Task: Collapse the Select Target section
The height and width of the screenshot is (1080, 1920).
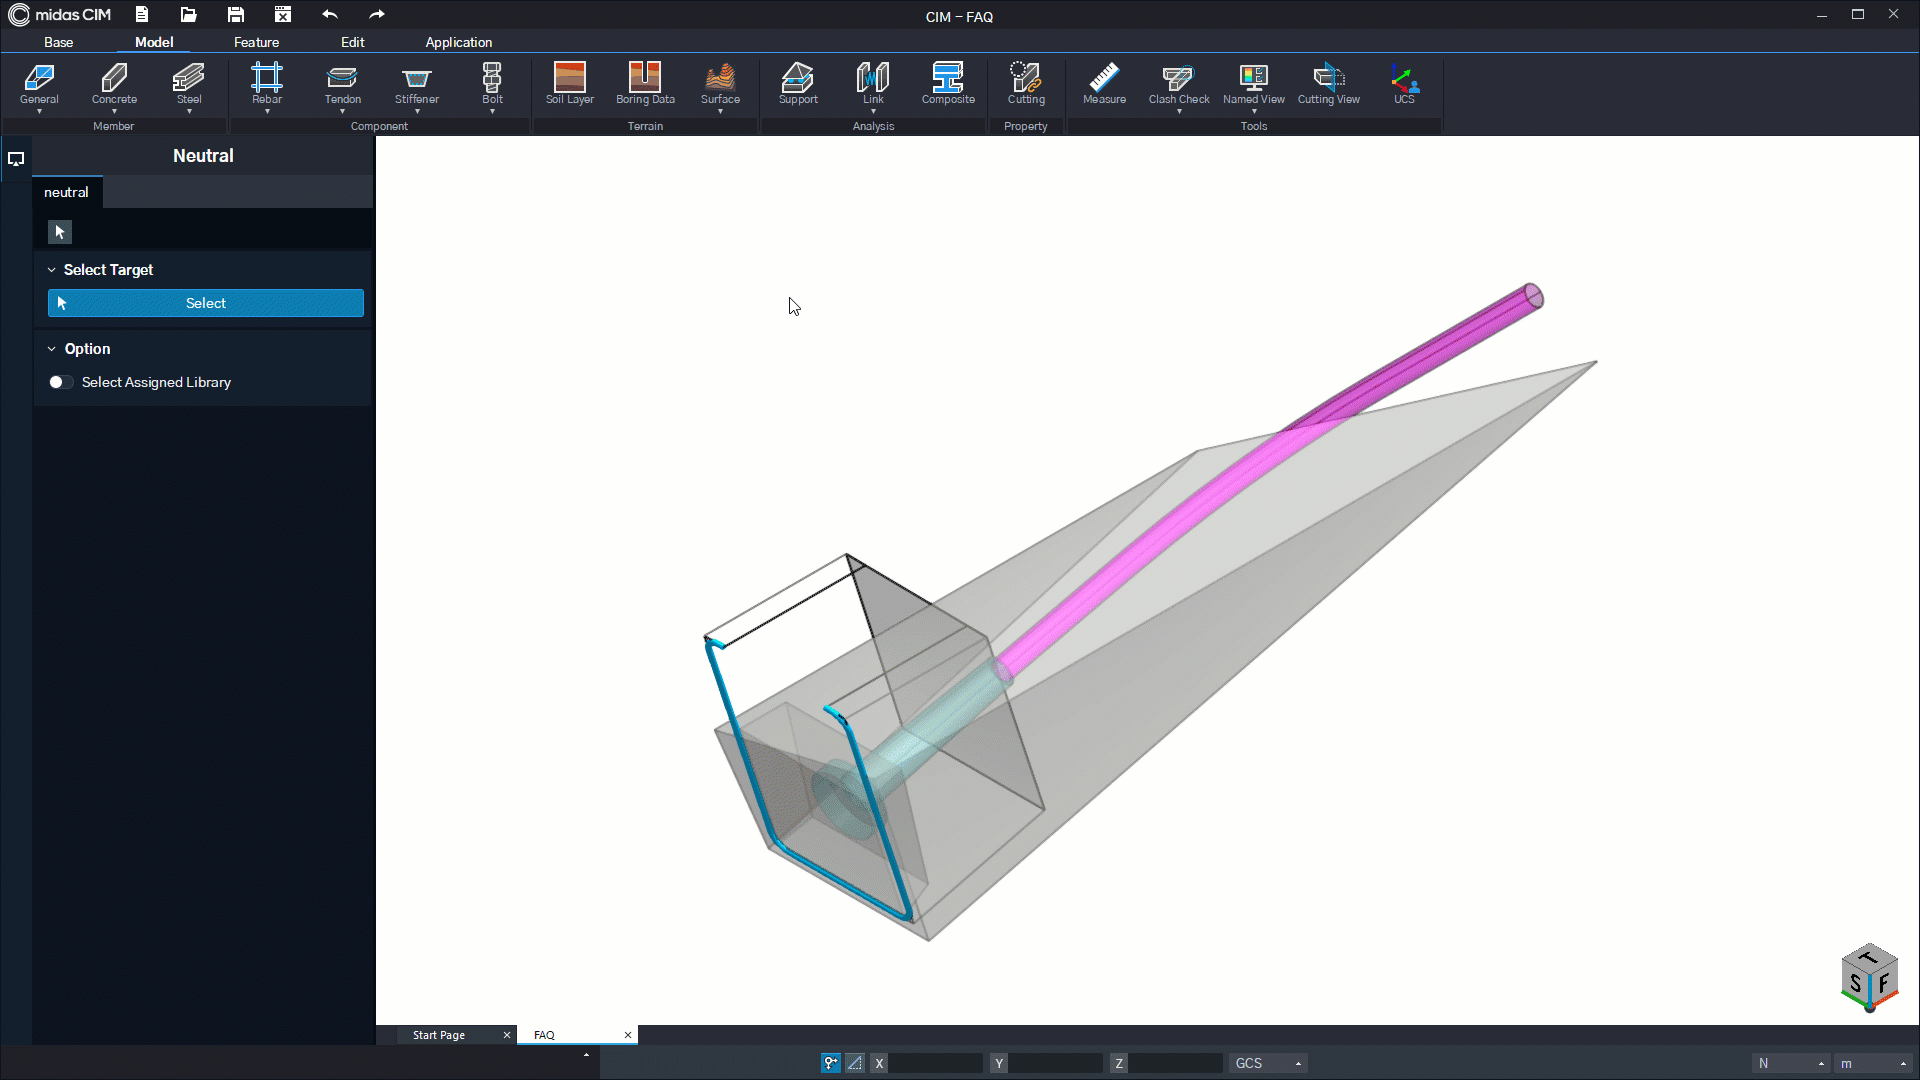Action: [x=52, y=270]
